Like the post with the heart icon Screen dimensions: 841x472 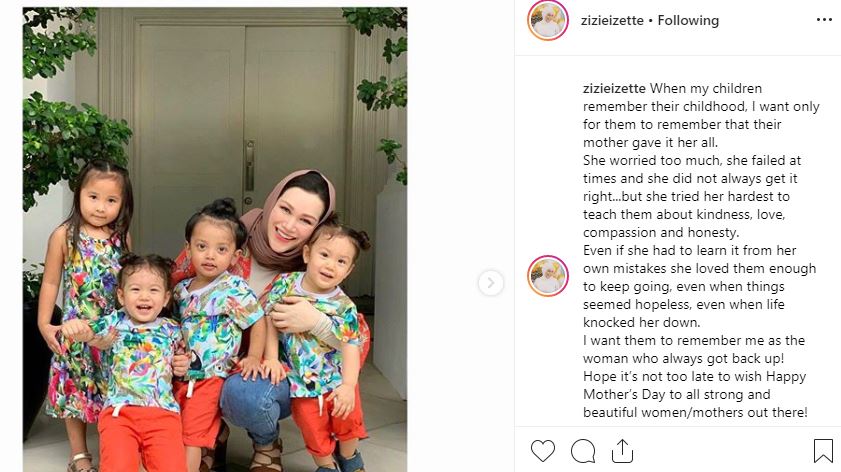point(542,451)
